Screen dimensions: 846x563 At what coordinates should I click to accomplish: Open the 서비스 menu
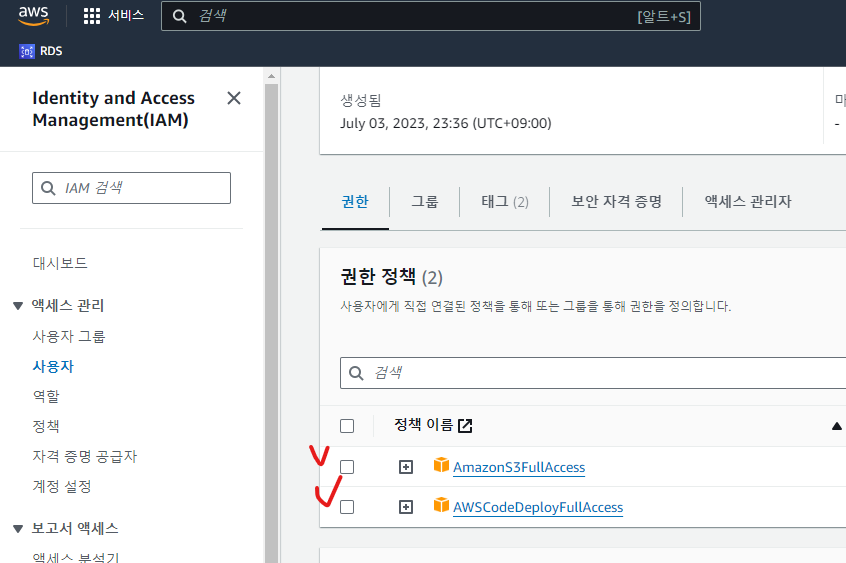(x=126, y=16)
